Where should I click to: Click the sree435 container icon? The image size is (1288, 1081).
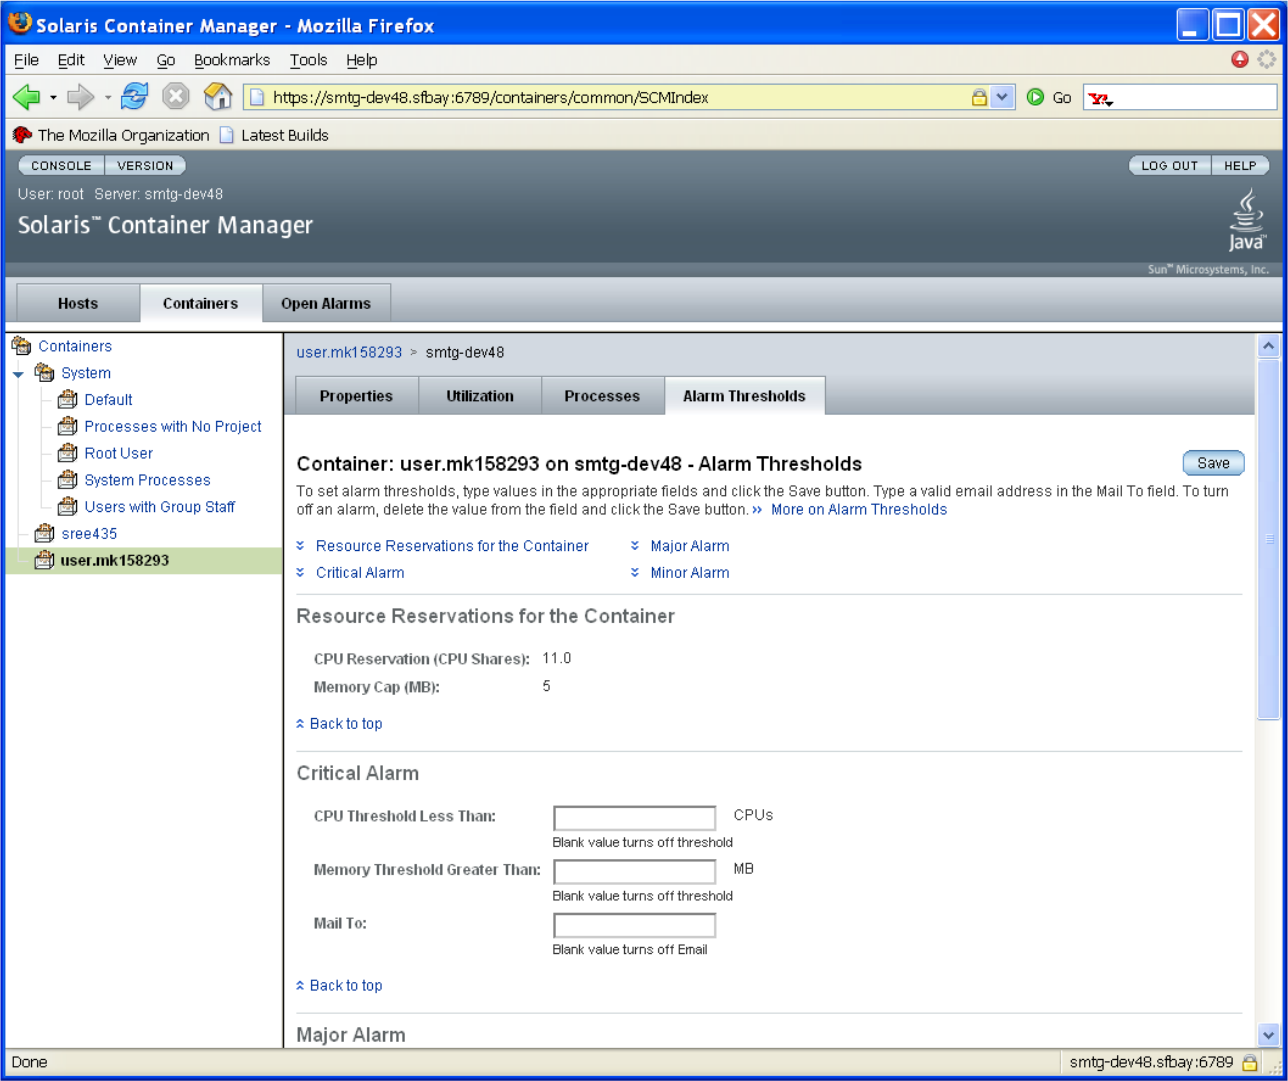(45, 533)
